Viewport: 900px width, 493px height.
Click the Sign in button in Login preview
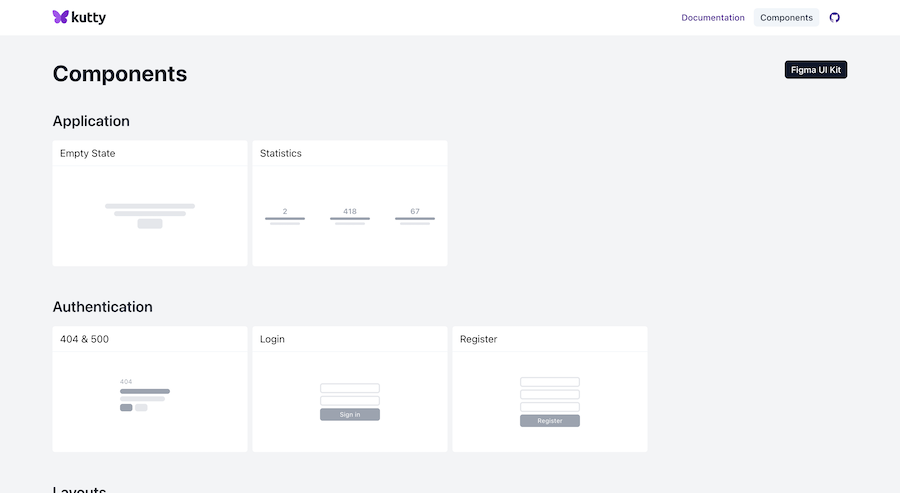[350, 414]
